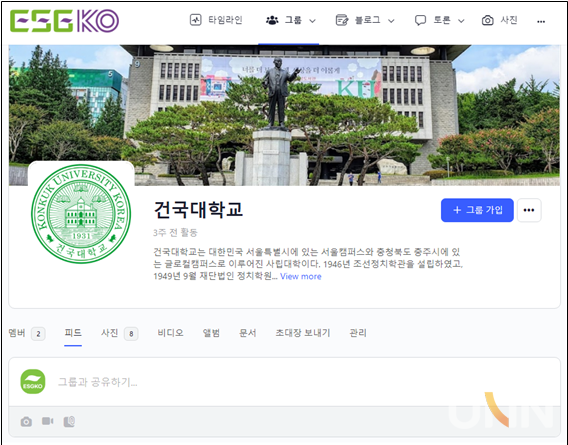Open the 블로그 menu item

click(365, 20)
